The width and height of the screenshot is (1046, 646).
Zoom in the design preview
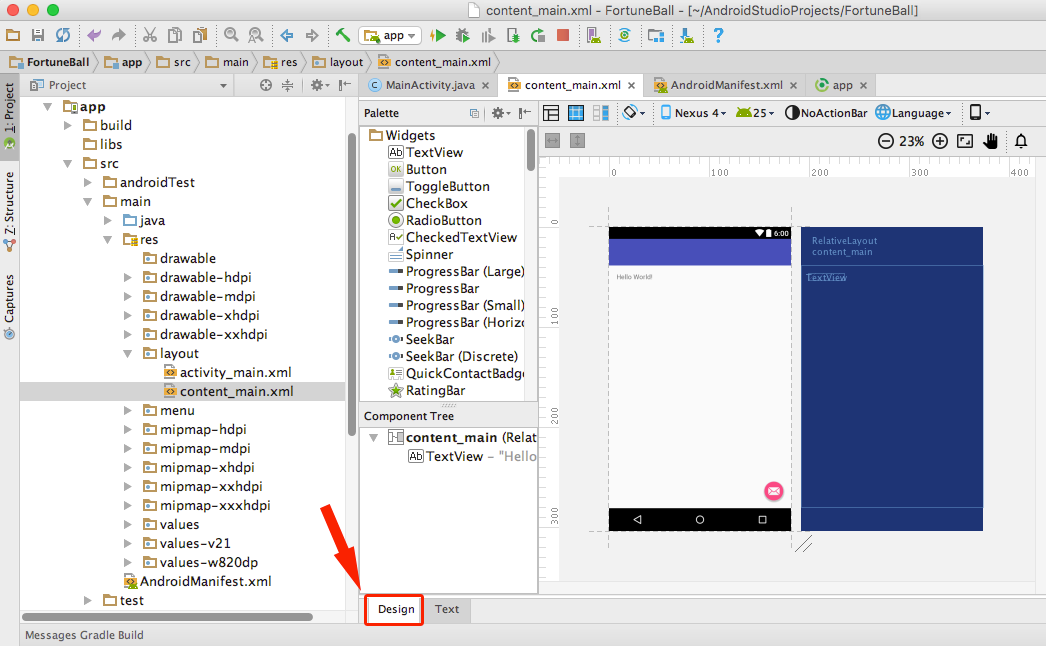pyautogui.click(x=939, y=141)
